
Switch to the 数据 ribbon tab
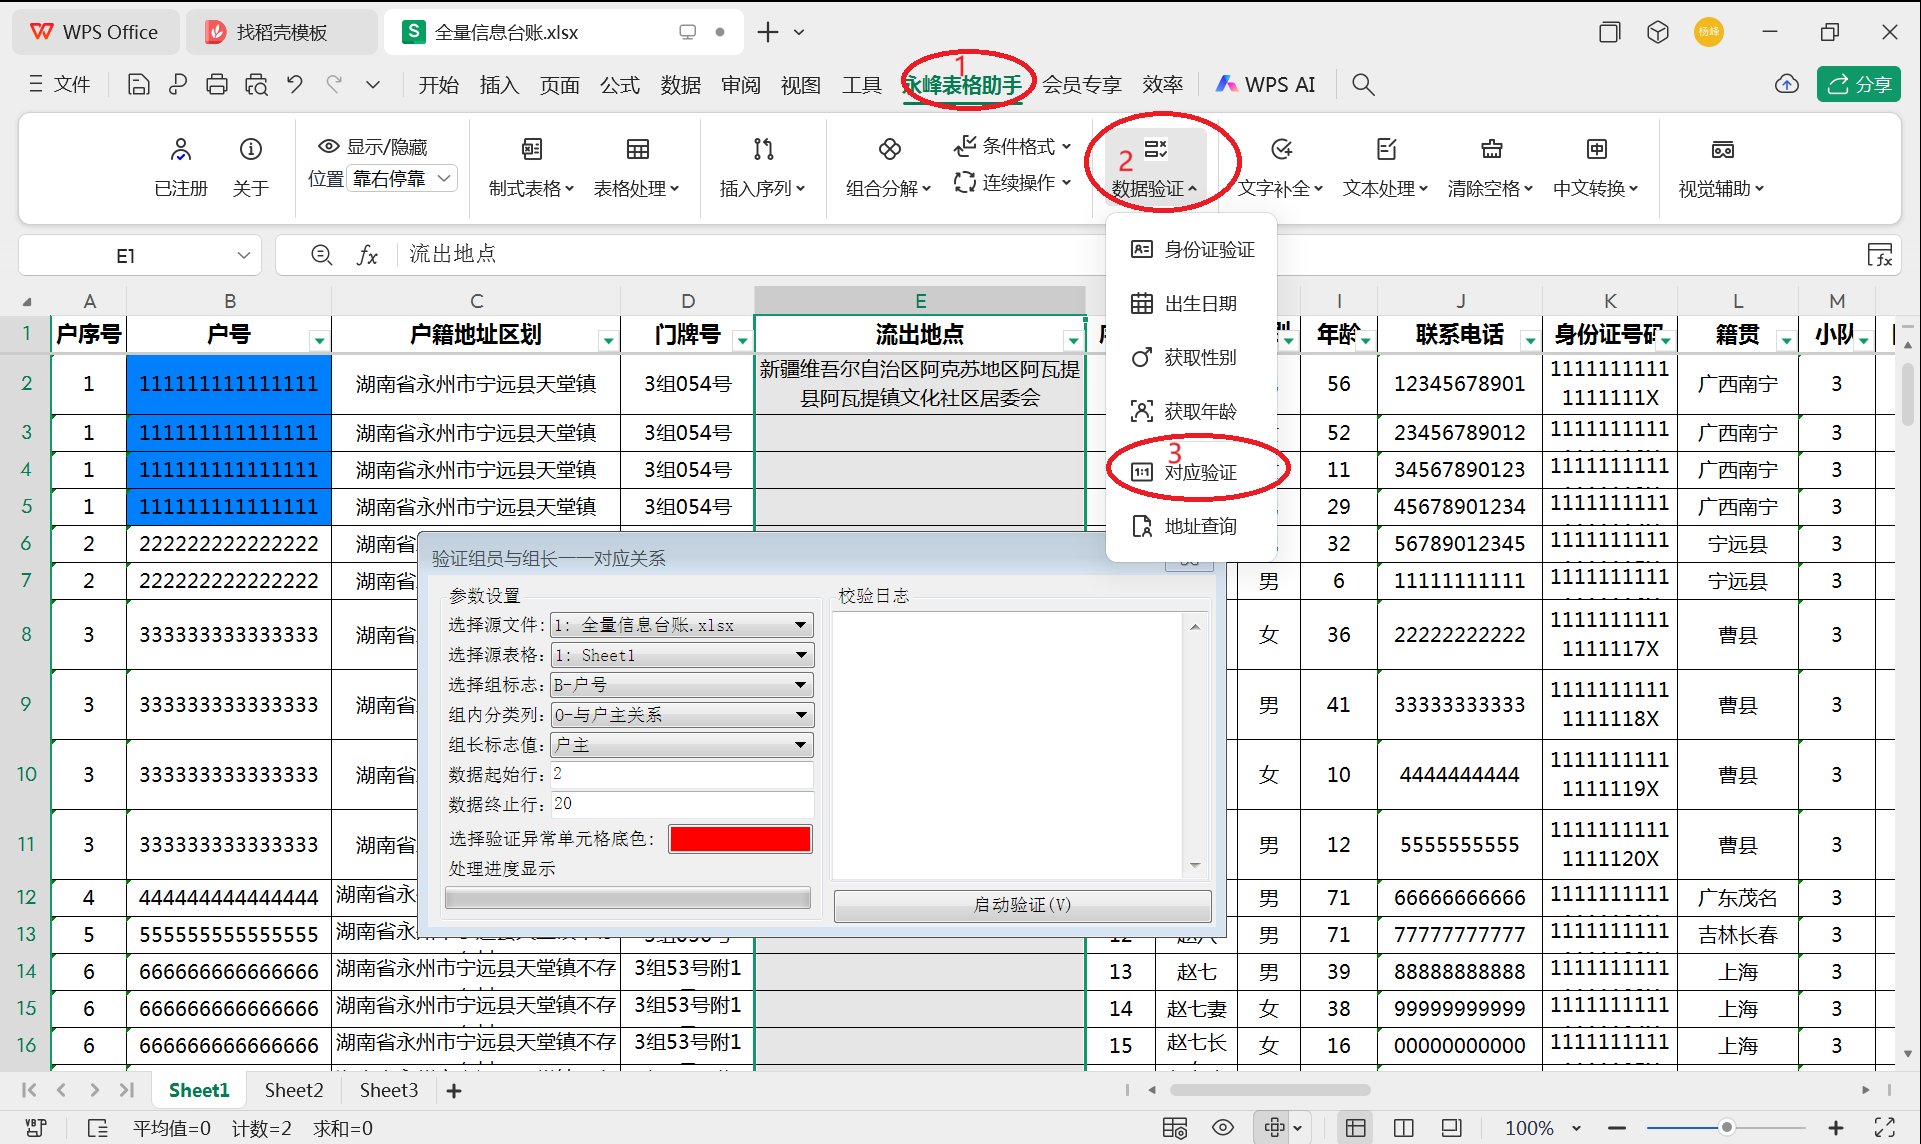click(681, 84)
